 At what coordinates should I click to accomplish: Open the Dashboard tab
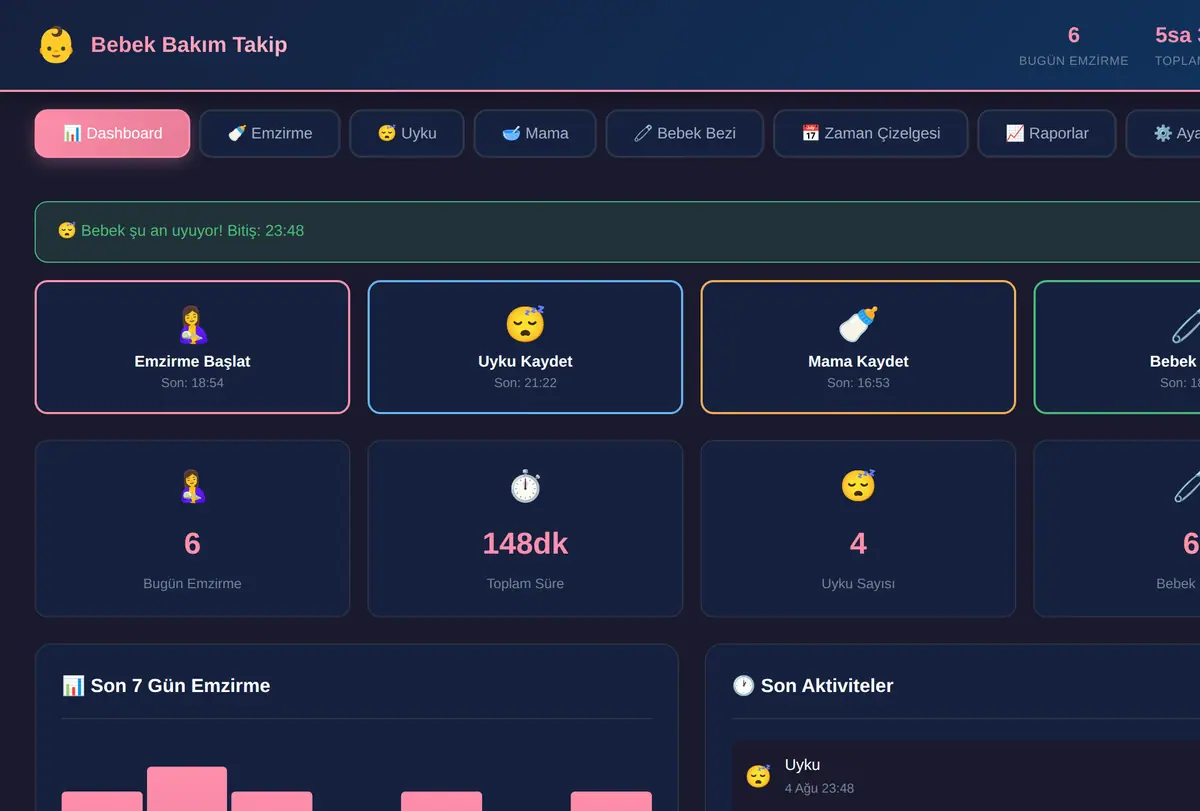point(112,133)
